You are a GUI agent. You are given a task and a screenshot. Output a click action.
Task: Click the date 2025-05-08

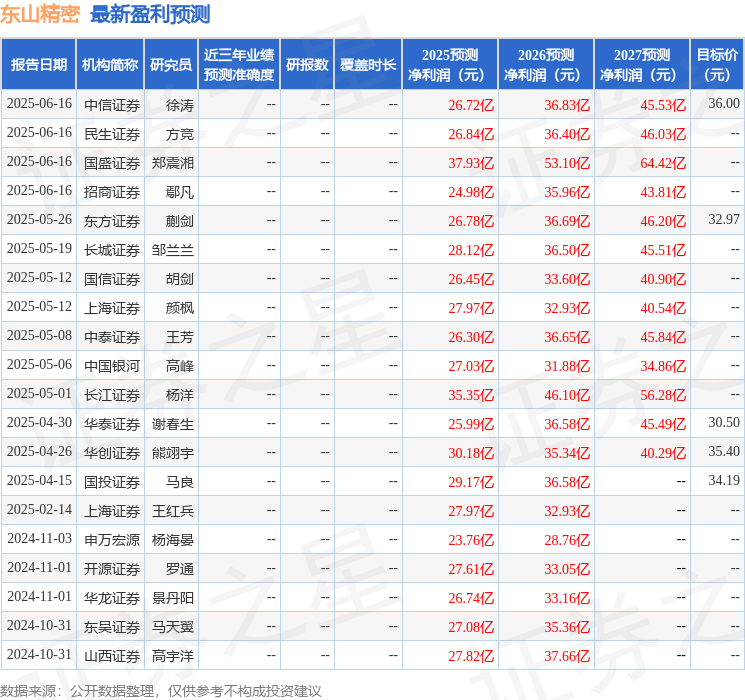pyautogui.click(x=39, y=335)
